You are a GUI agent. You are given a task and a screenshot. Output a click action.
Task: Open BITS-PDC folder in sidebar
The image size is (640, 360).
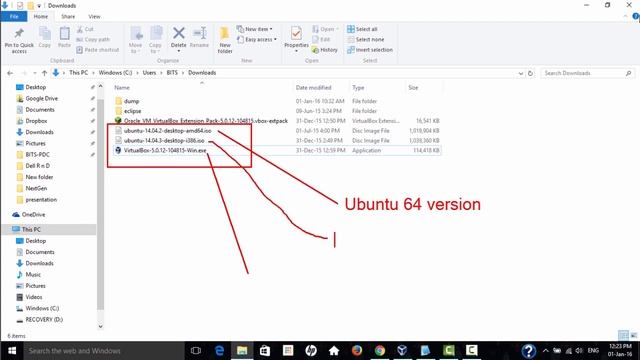coord(37,155)
